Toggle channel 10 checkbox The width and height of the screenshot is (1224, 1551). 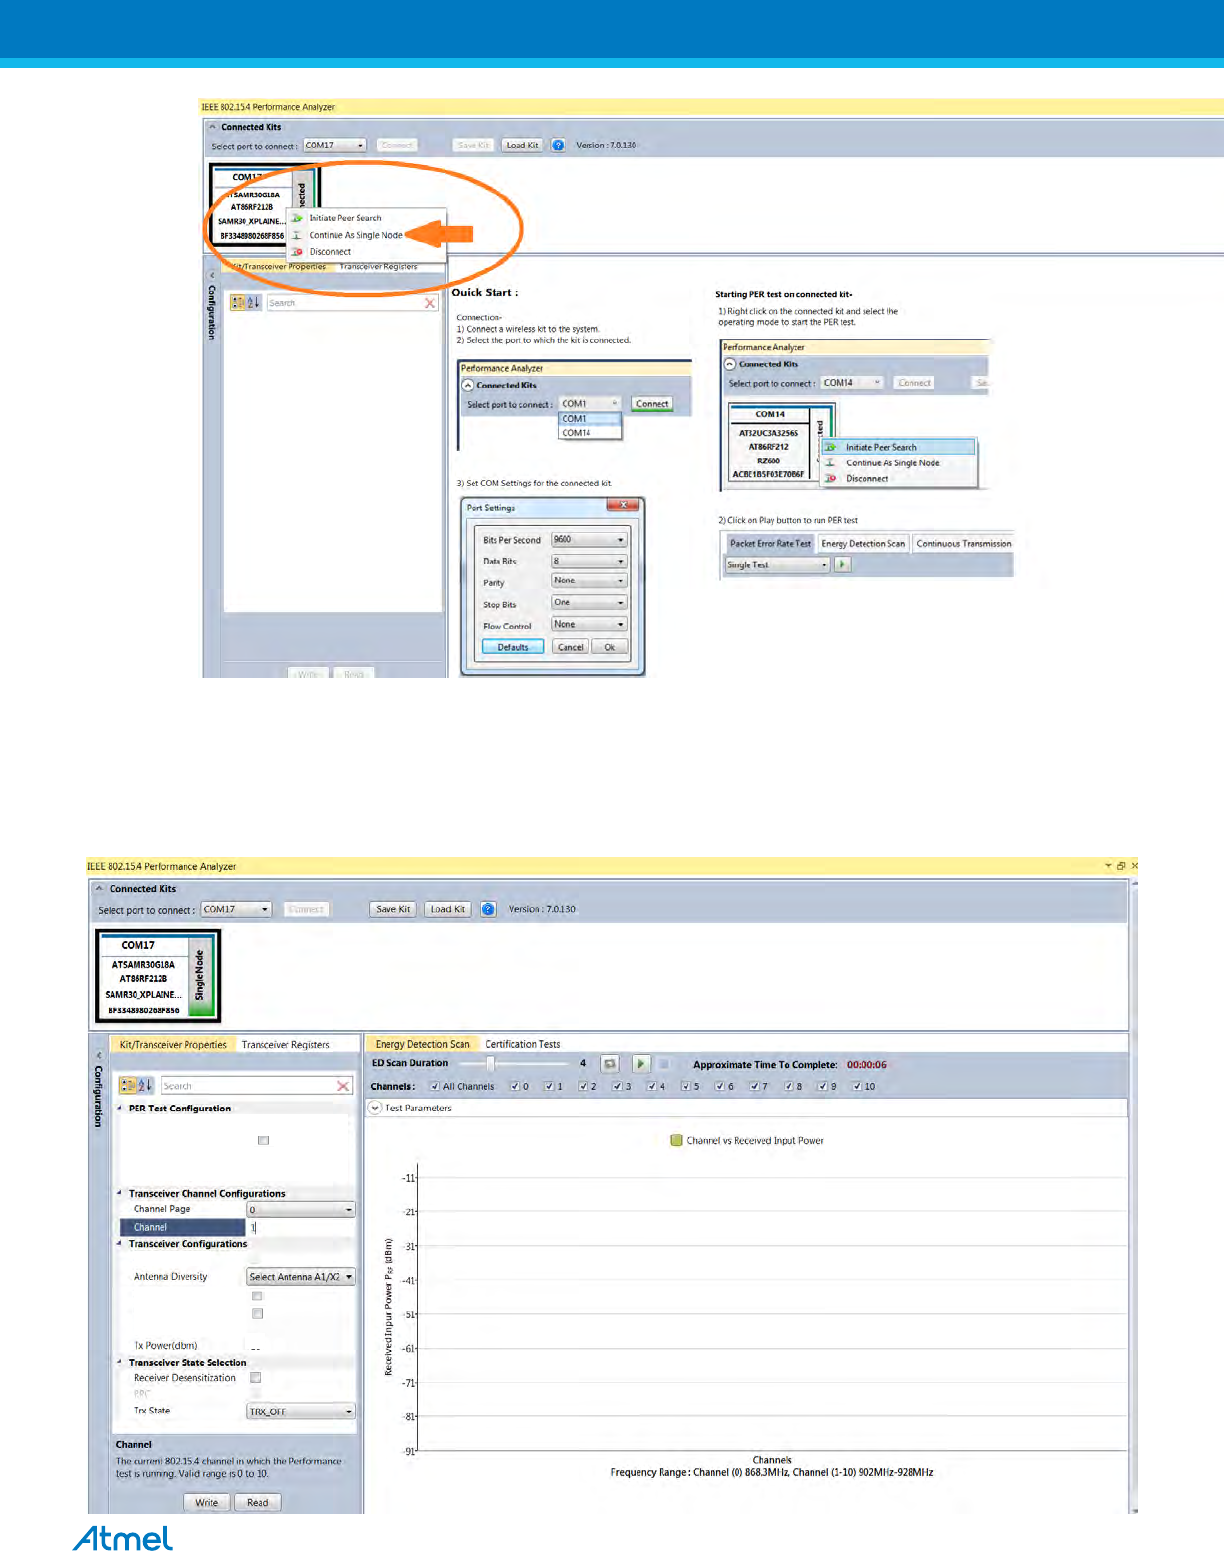(x=857, y=1086)
